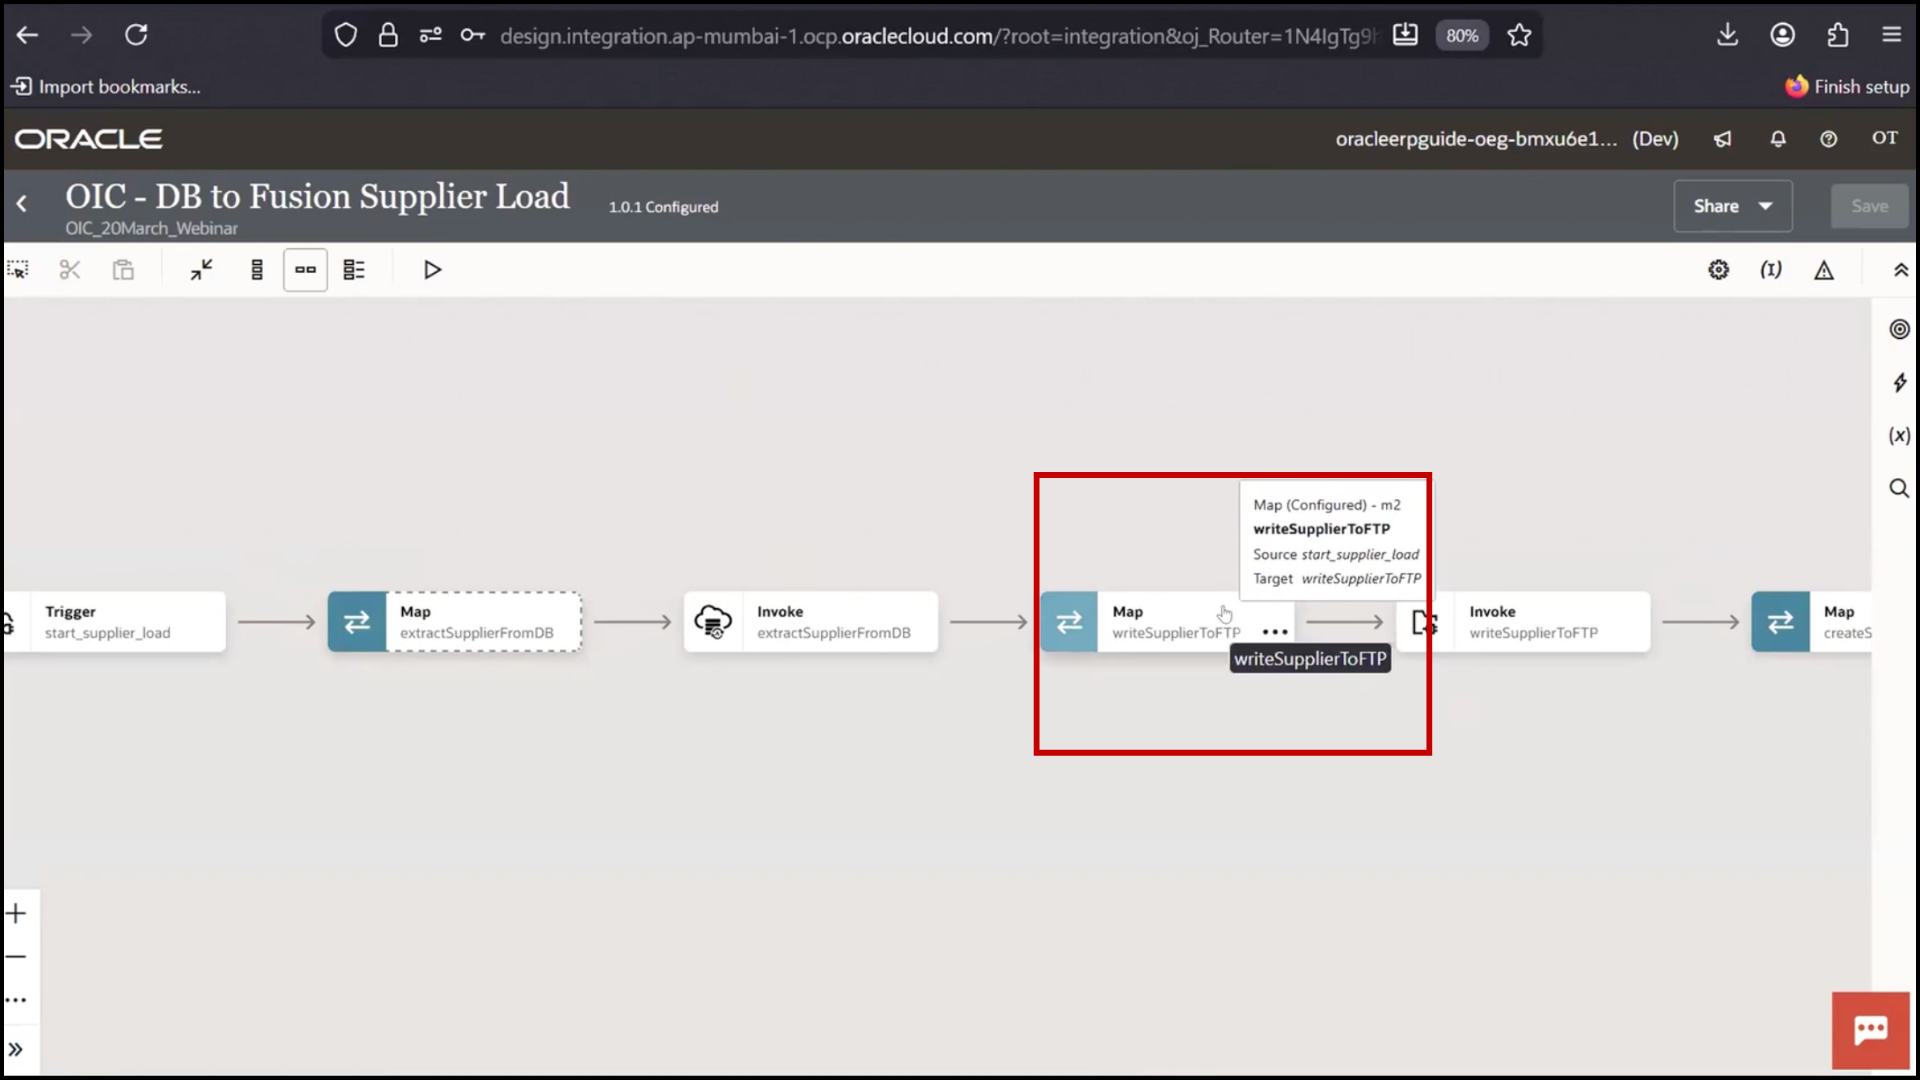Image resolution: width=1920 pixels, height=1080 pixels.
Task: Open the Firefox account icon
Action: click(x=1782, y=35)
